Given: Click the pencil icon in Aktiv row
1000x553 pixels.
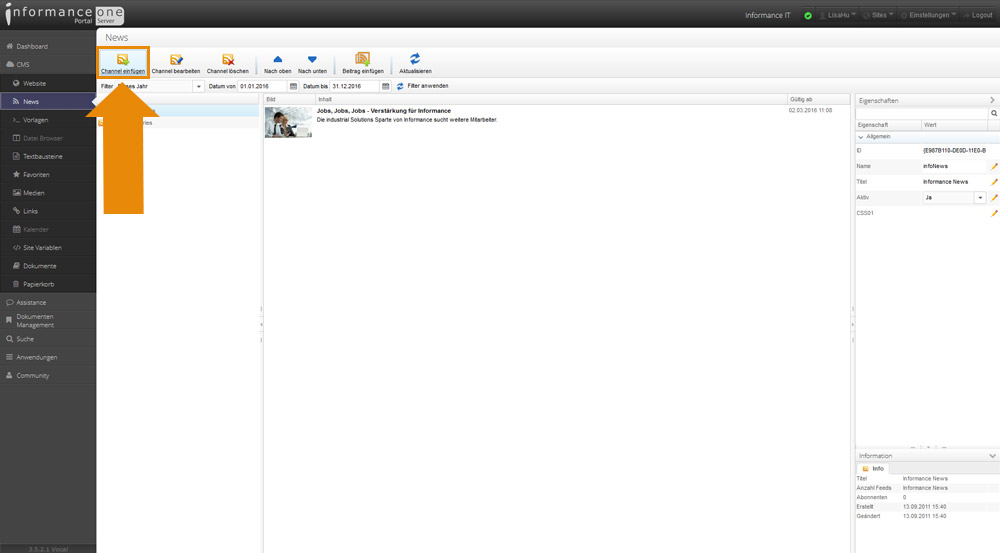Looking at the screenshot, I should [x=994, y=198].
